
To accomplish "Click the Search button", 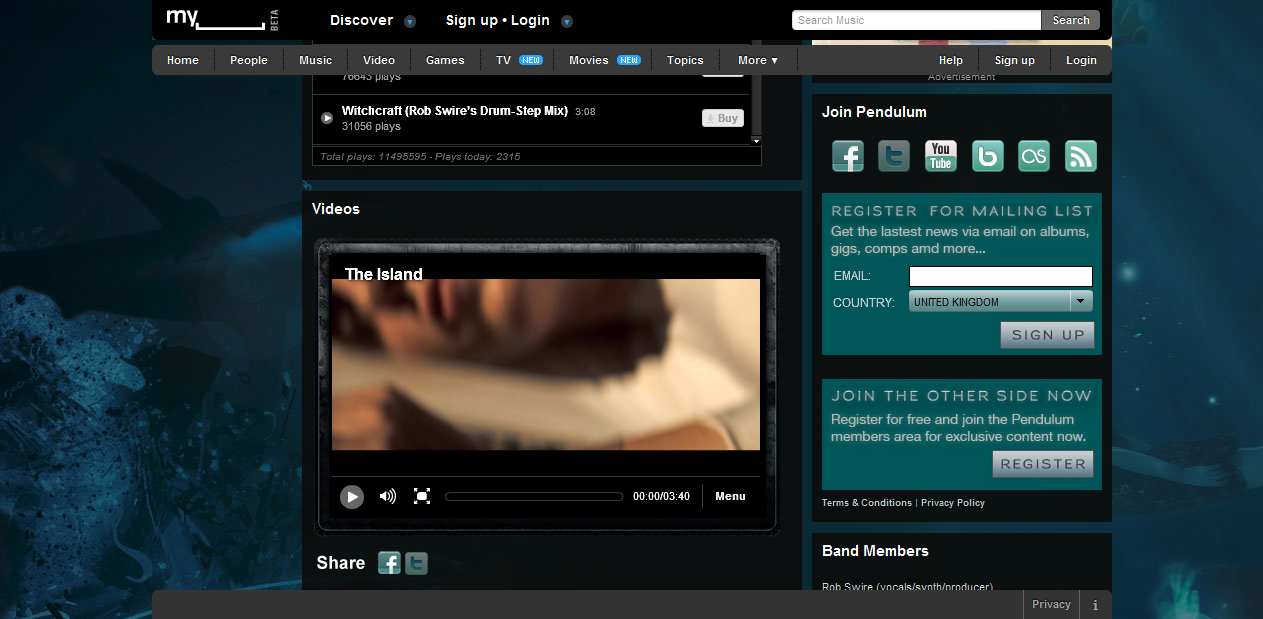I will pos(1070,20).
